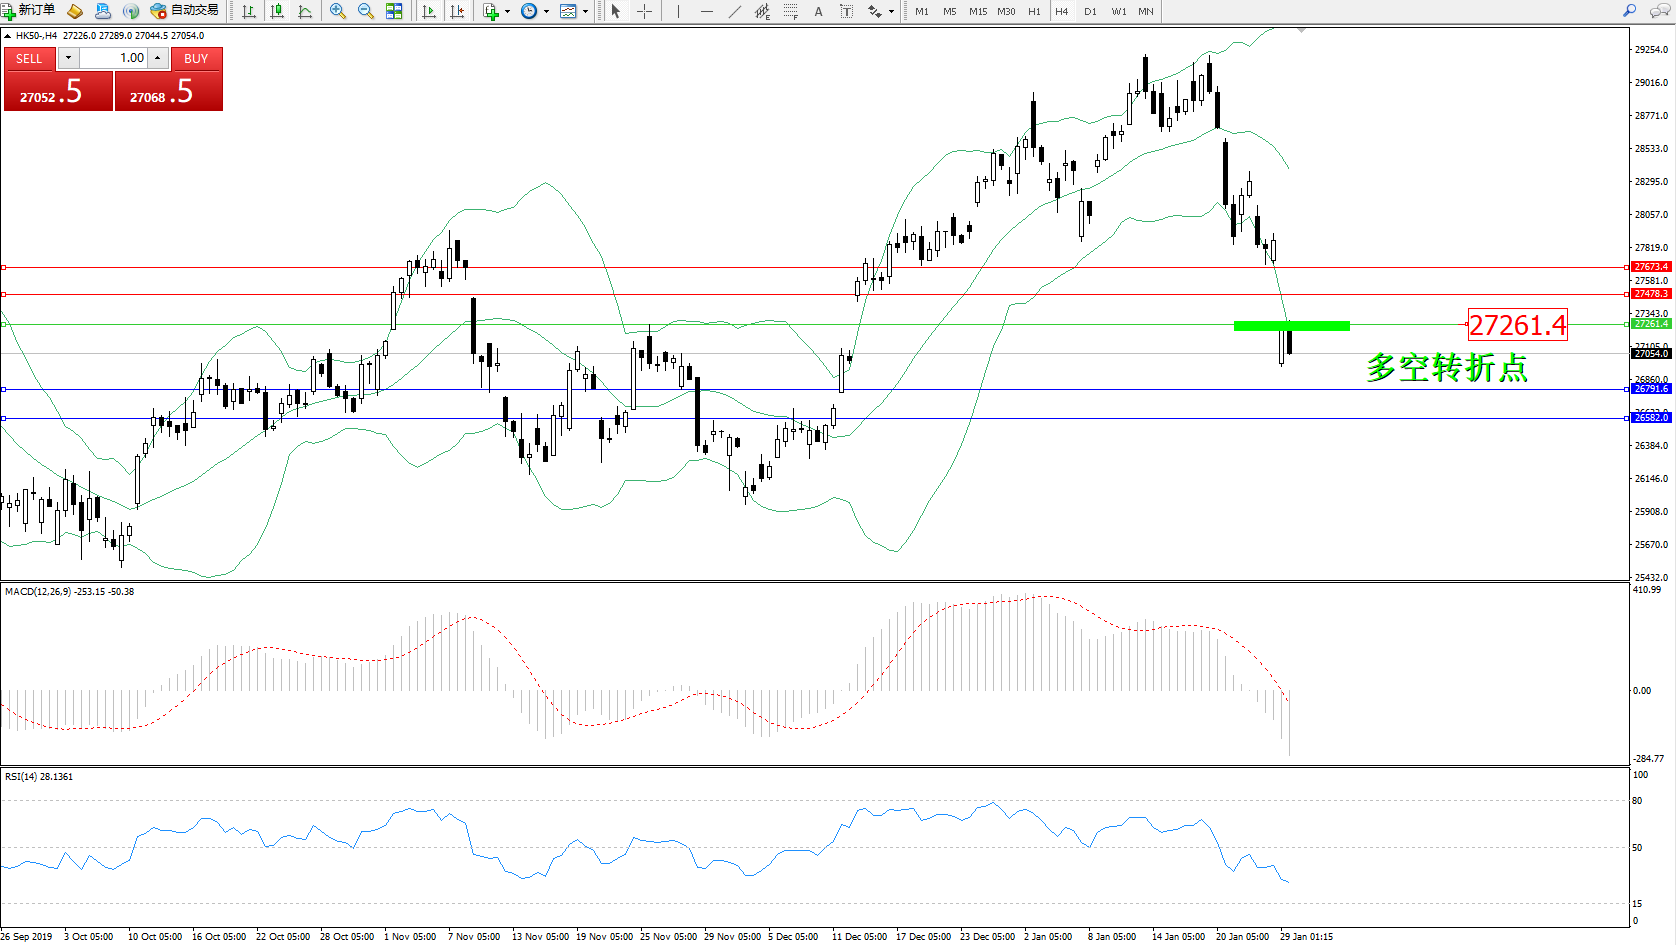Image resolution: width=1676 pixels, height=945 pixels.
Task: Zoom in on the chart
Action: (338, 11)
